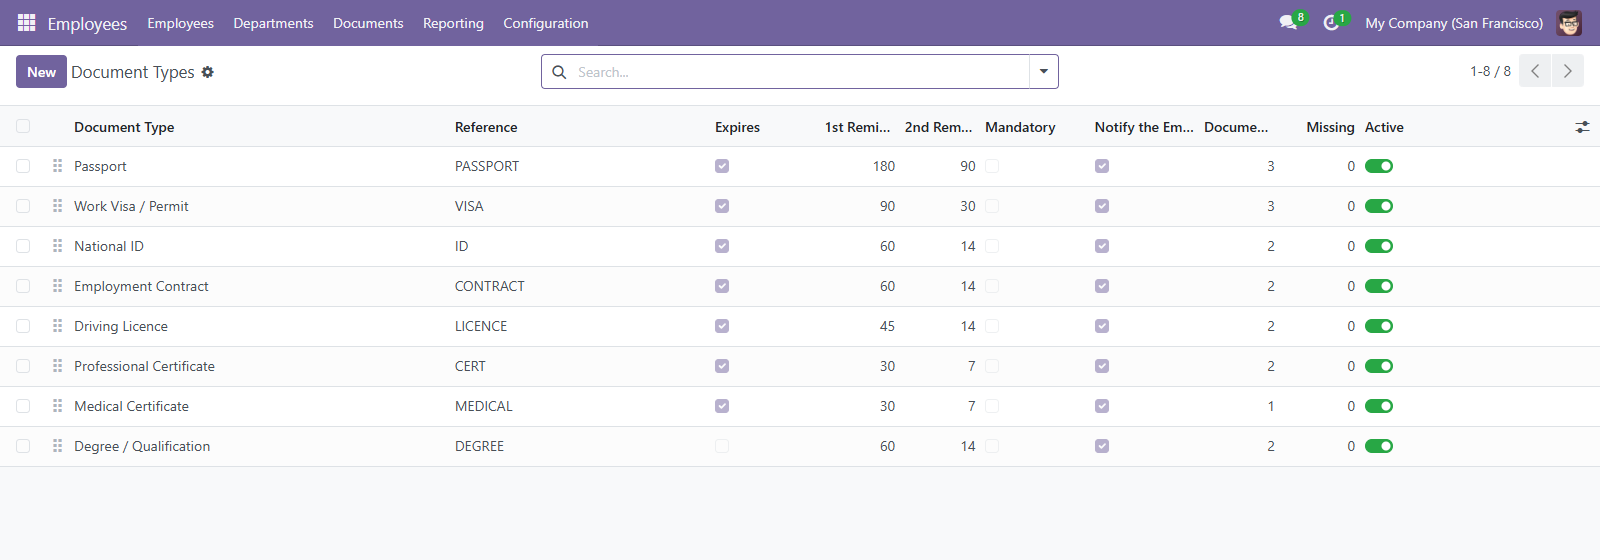Focus the Search input field
The width and height of the screenshot is (1600, 560).
tap(800, 72)
